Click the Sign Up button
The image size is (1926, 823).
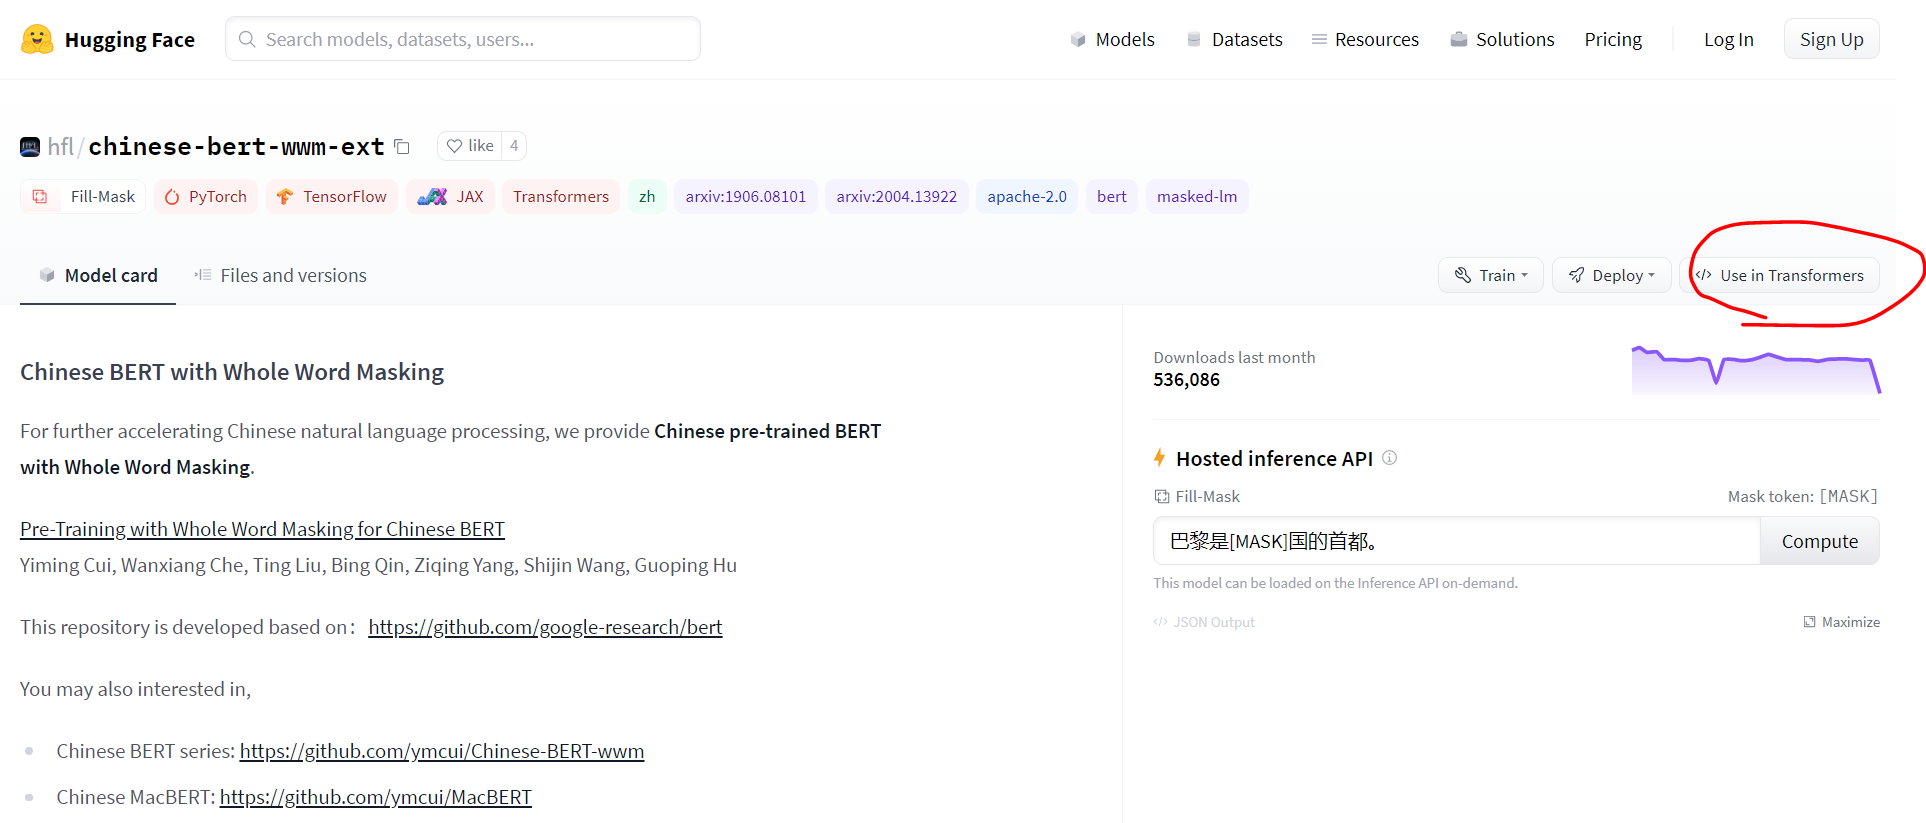pyautogui.click(x=1831, y=39)
